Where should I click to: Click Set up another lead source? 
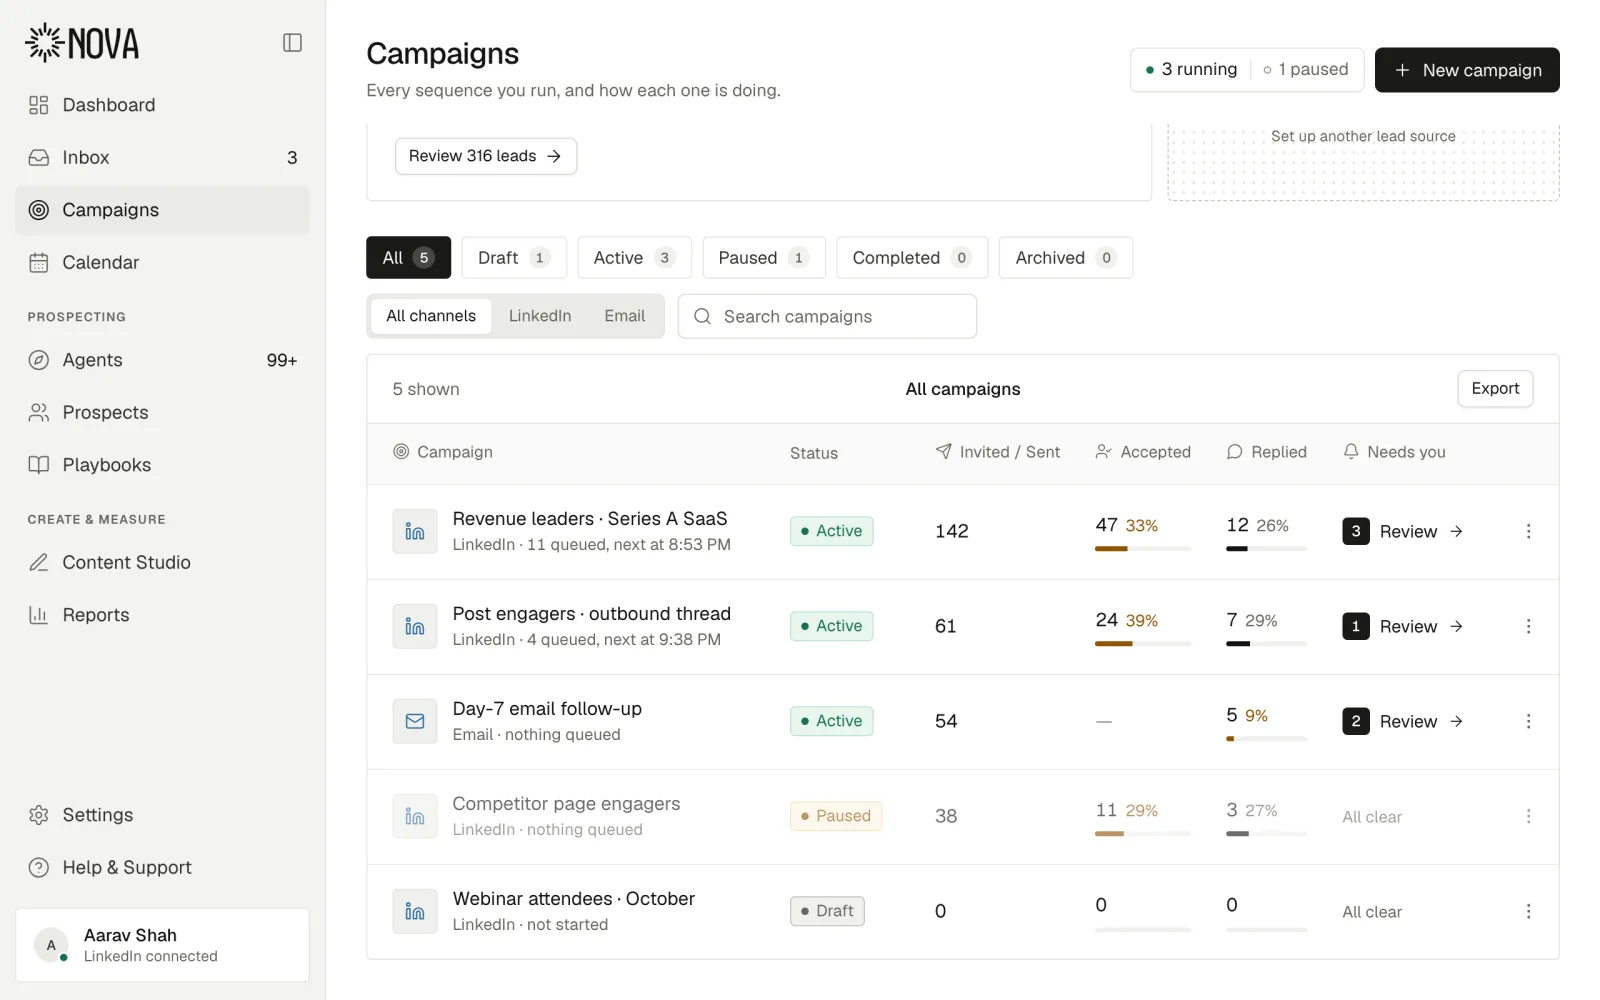[1363, 136]
